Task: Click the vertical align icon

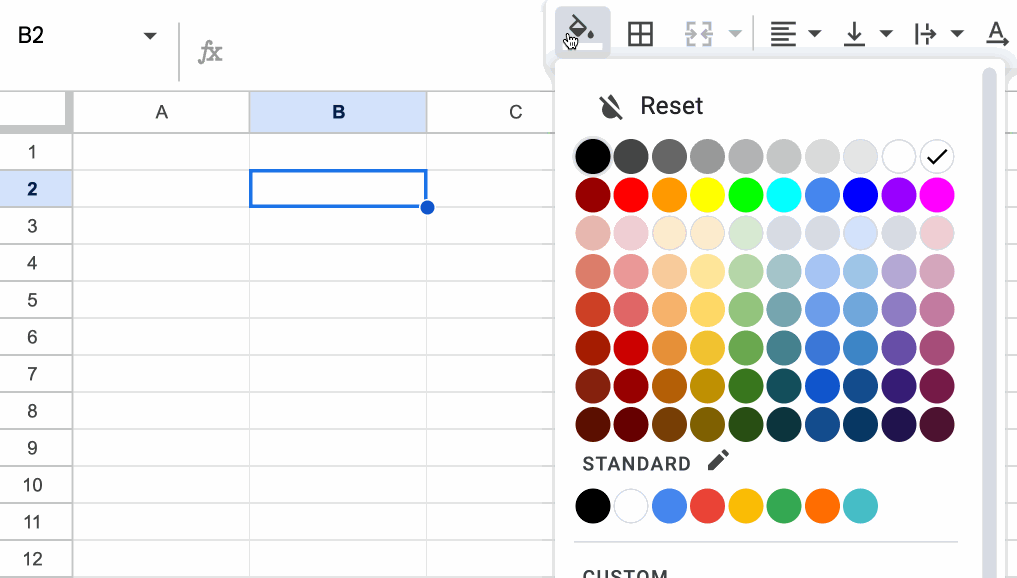Action: 854,34
